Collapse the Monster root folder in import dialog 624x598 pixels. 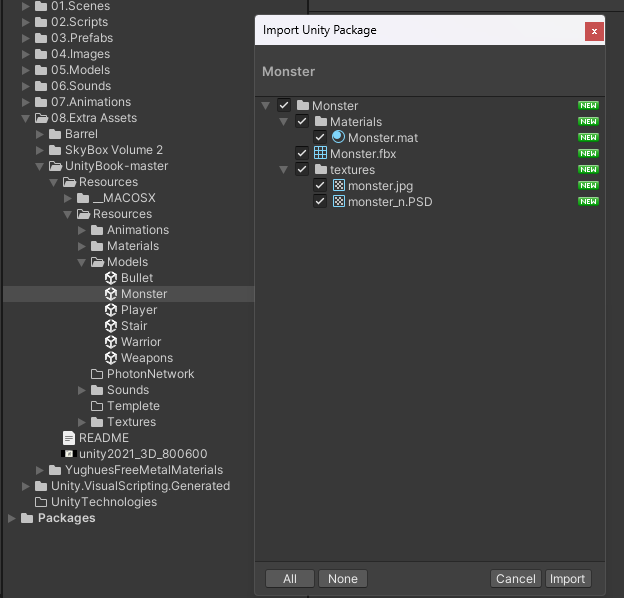(x=265, y=106)
